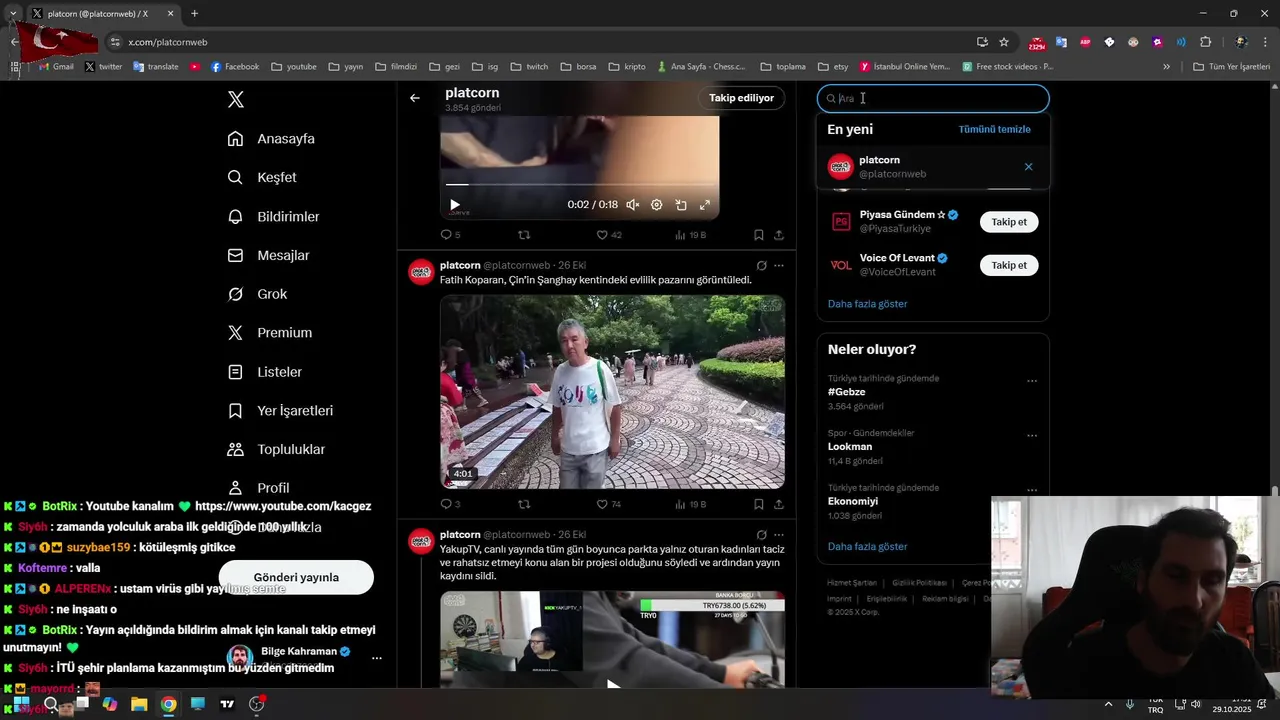Open Keşfet in the sidebar

pos(262,178)
